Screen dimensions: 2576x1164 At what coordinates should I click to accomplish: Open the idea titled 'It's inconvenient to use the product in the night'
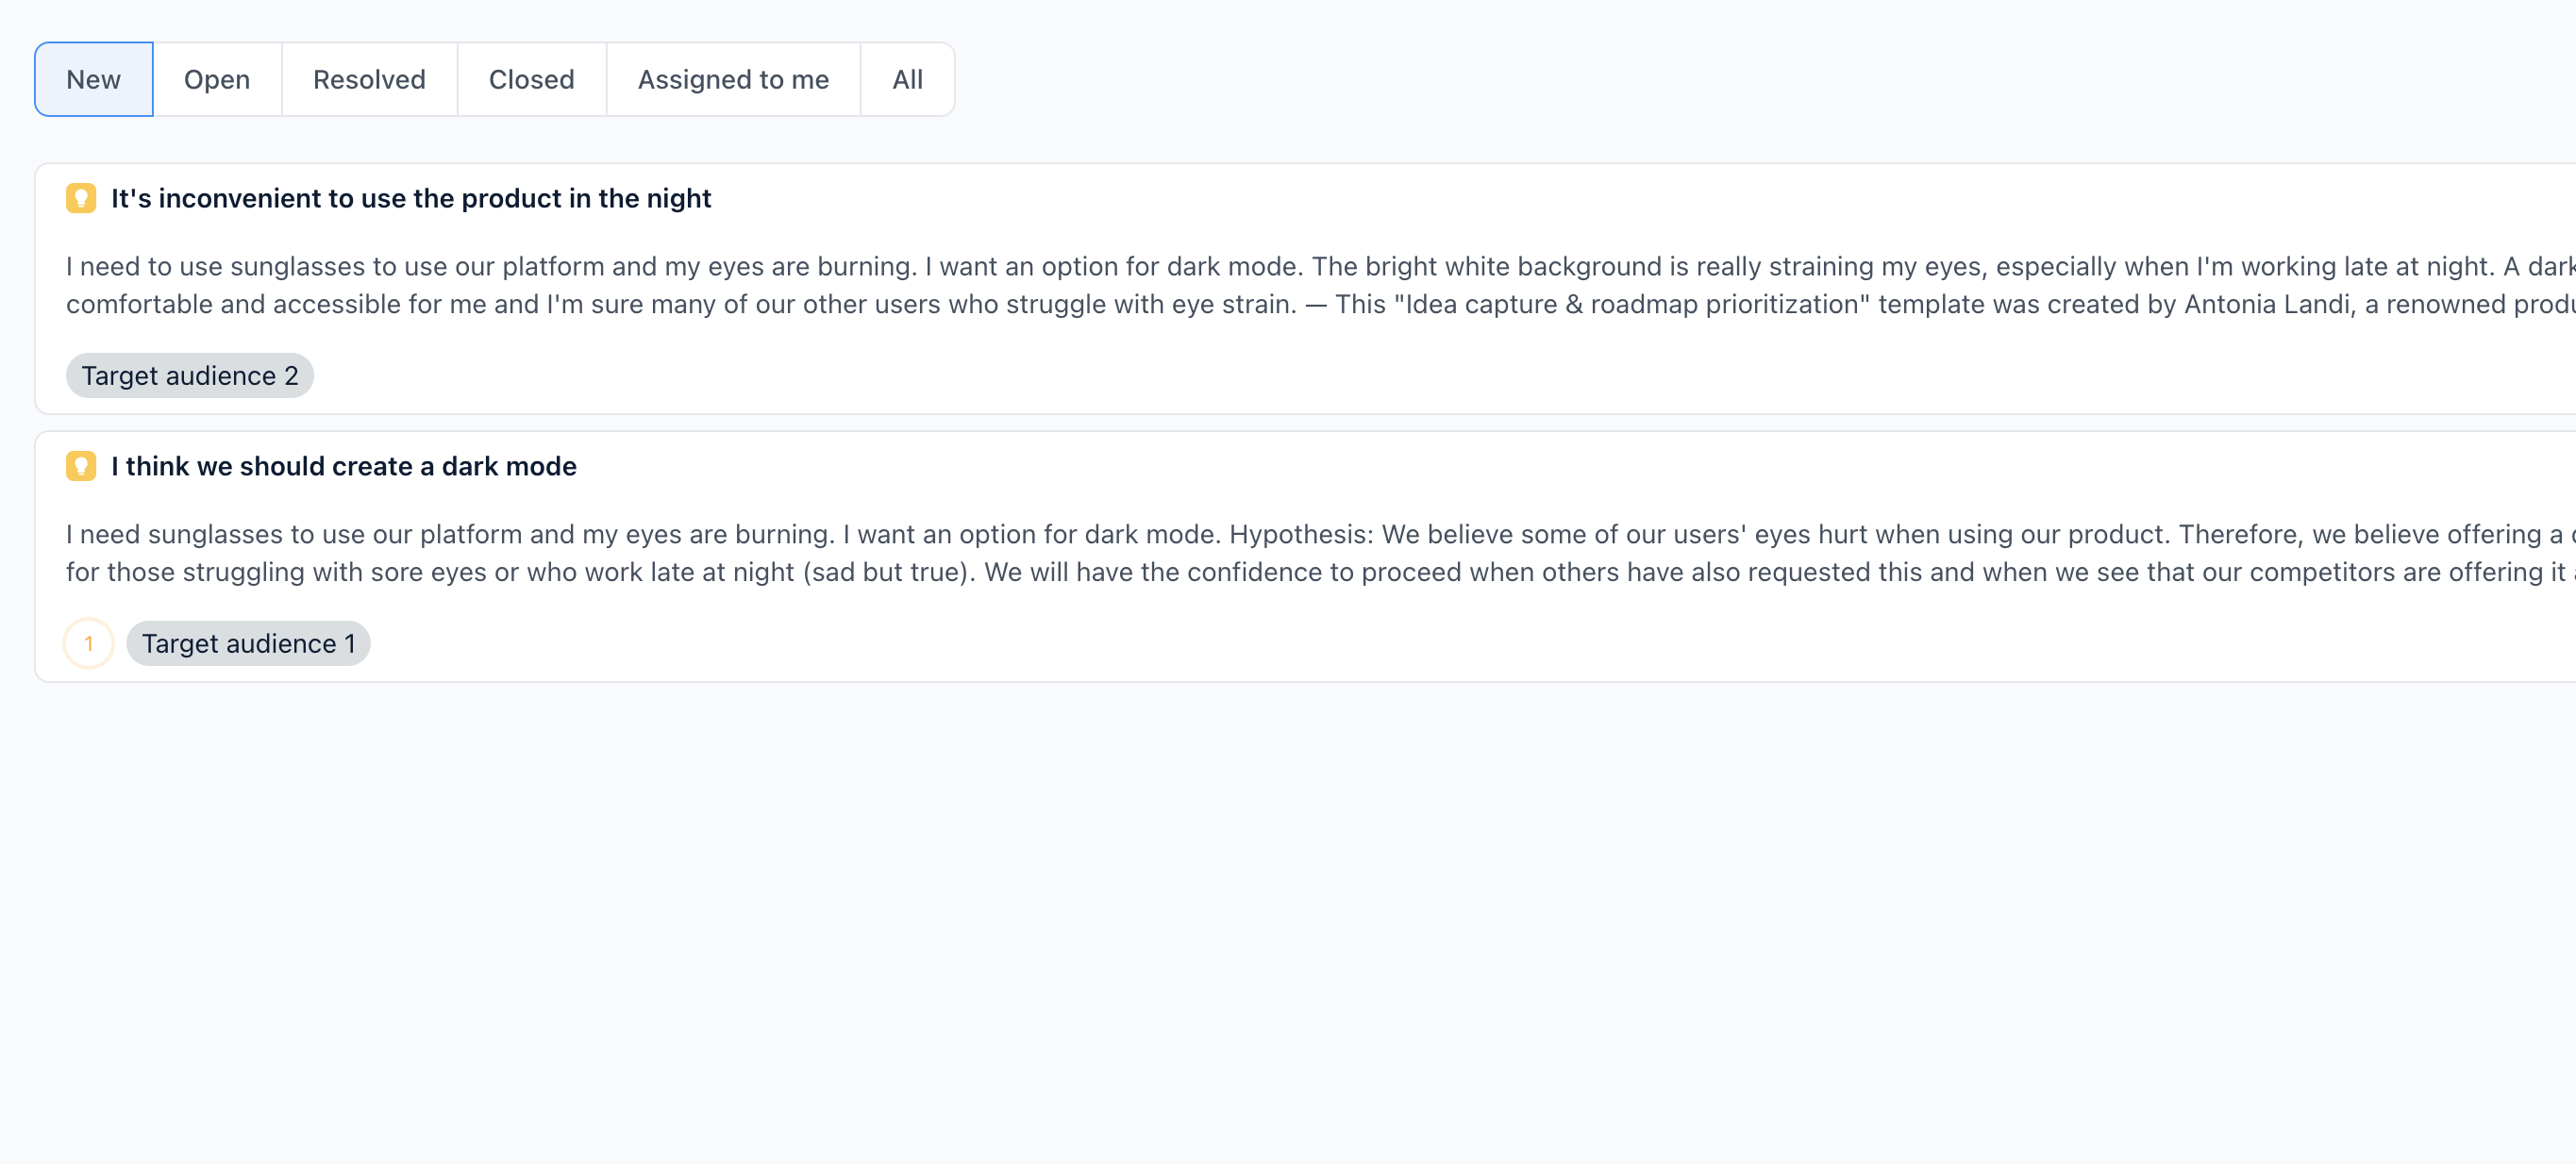click(x=410, y=198)
